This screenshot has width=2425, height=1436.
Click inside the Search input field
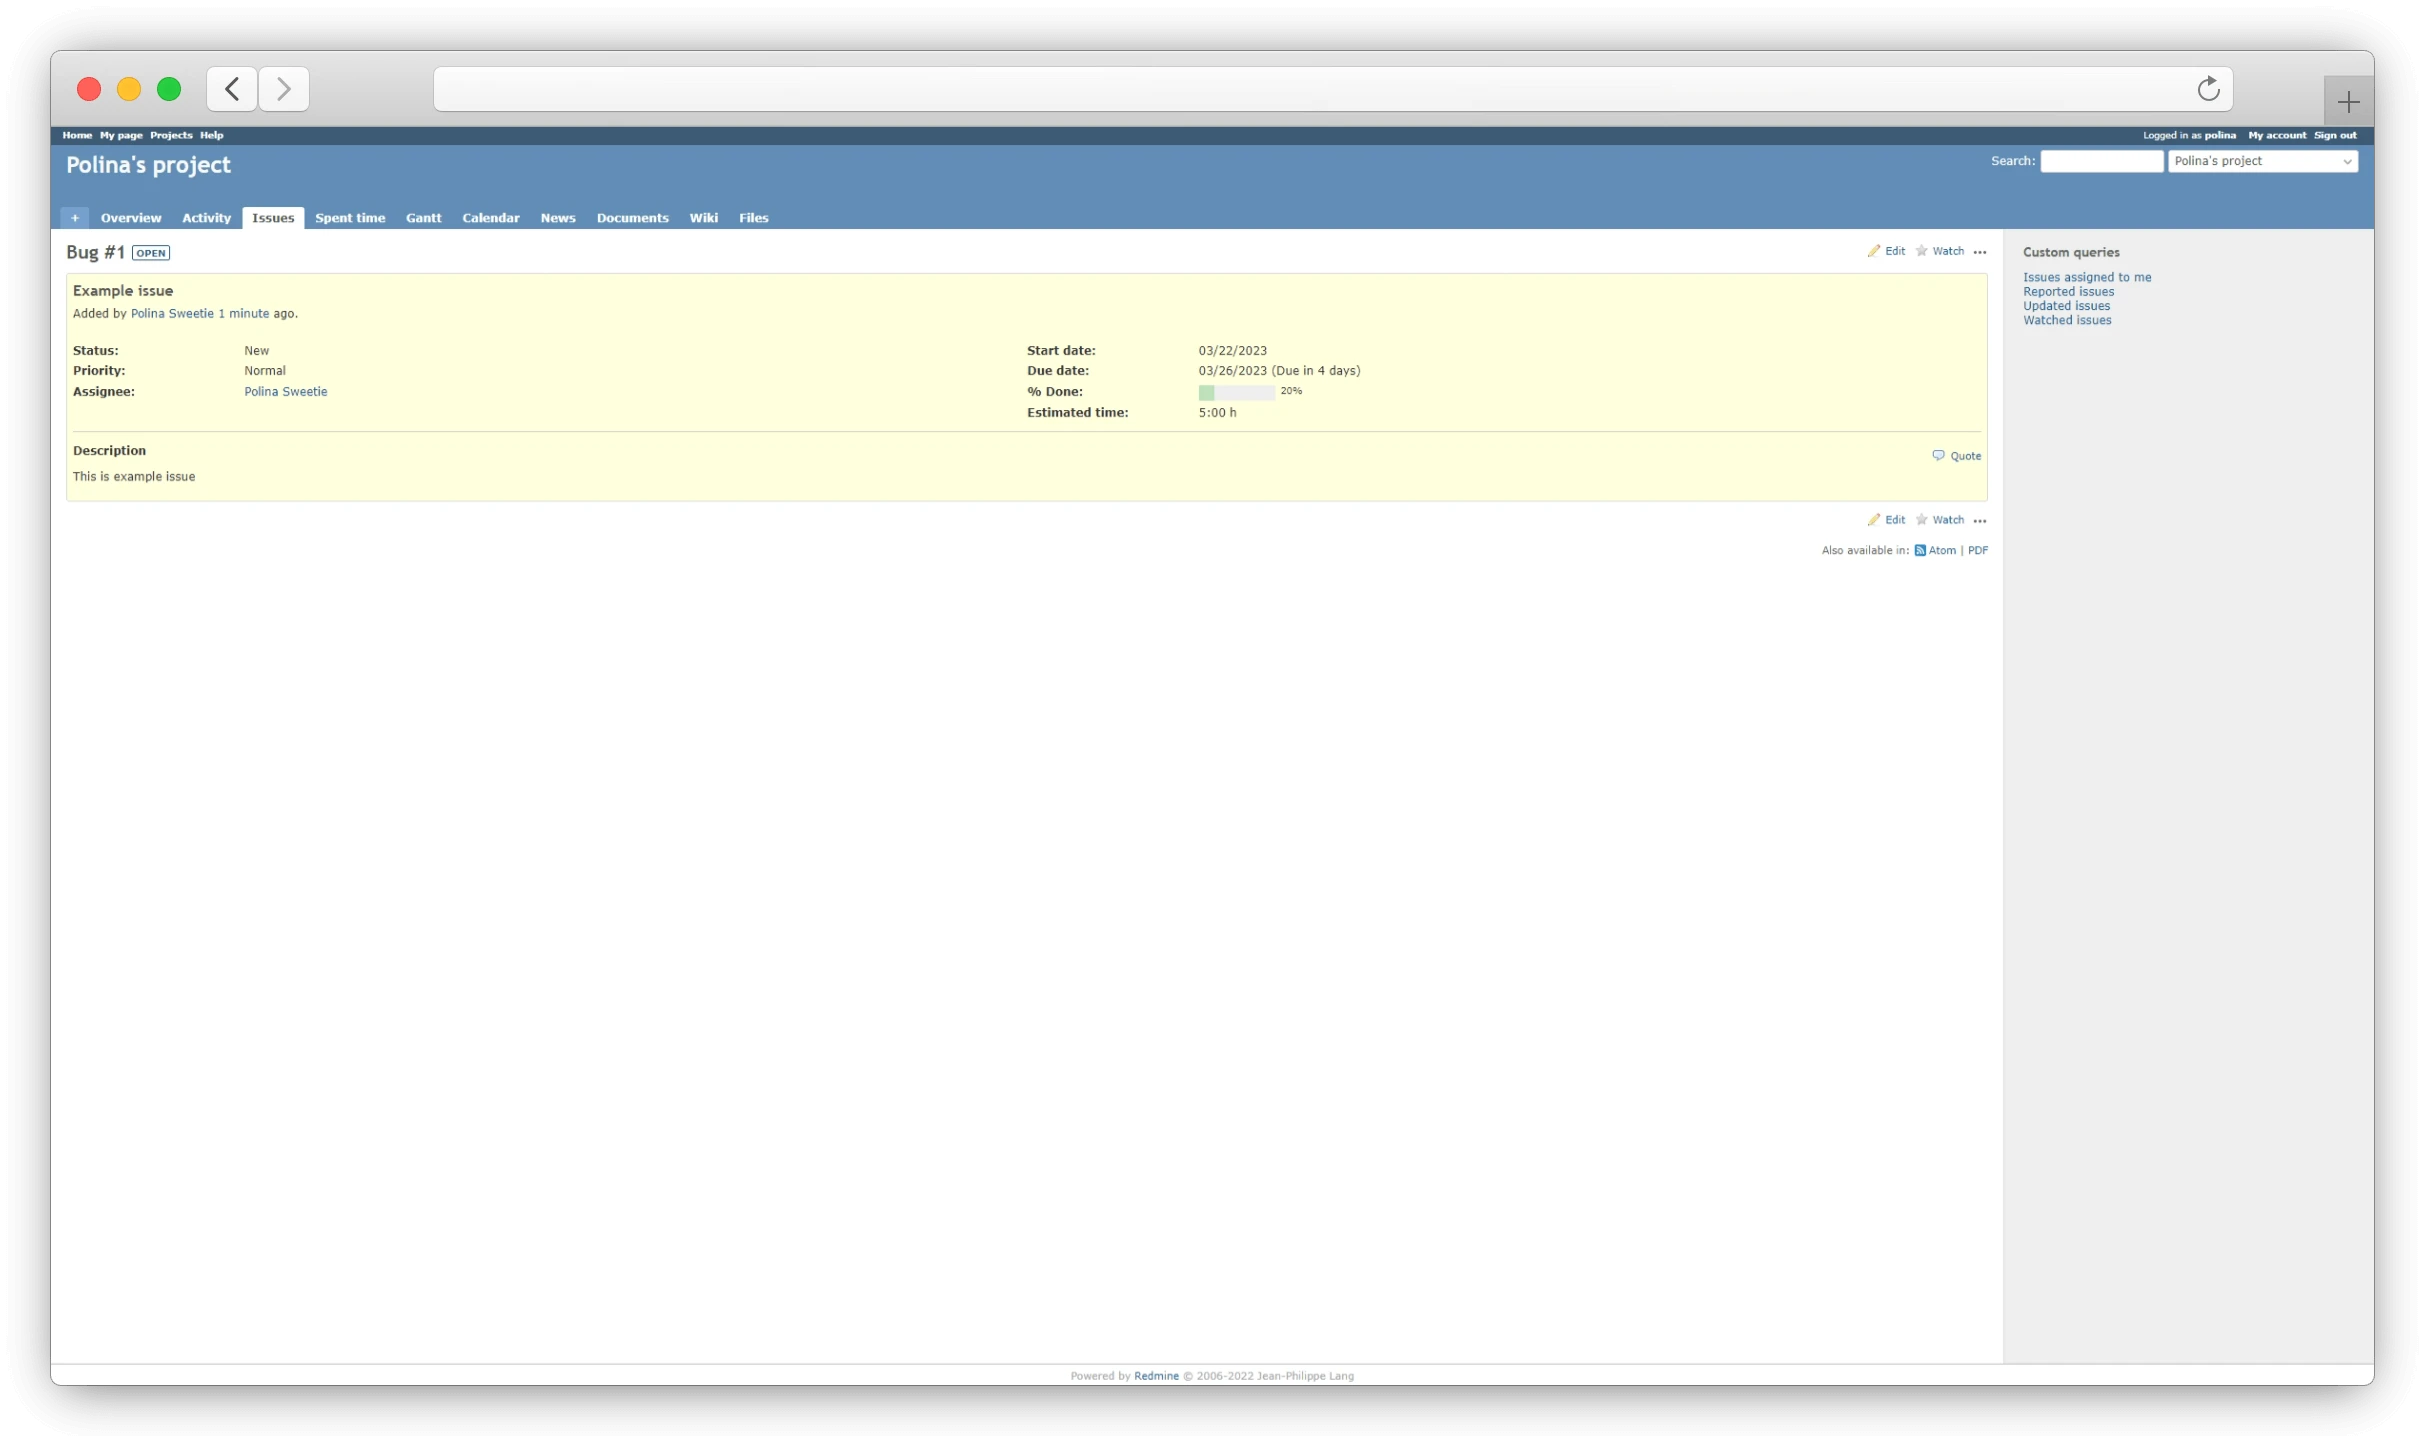2101,161
